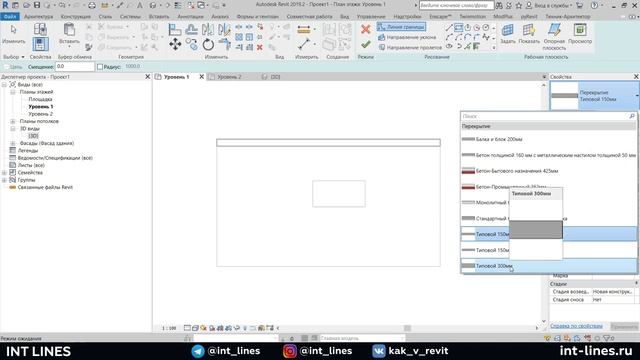Viewport: 640px width, 360px height.
Task: Switch to the Уровень 2 view tab
Action: point(229,77)
